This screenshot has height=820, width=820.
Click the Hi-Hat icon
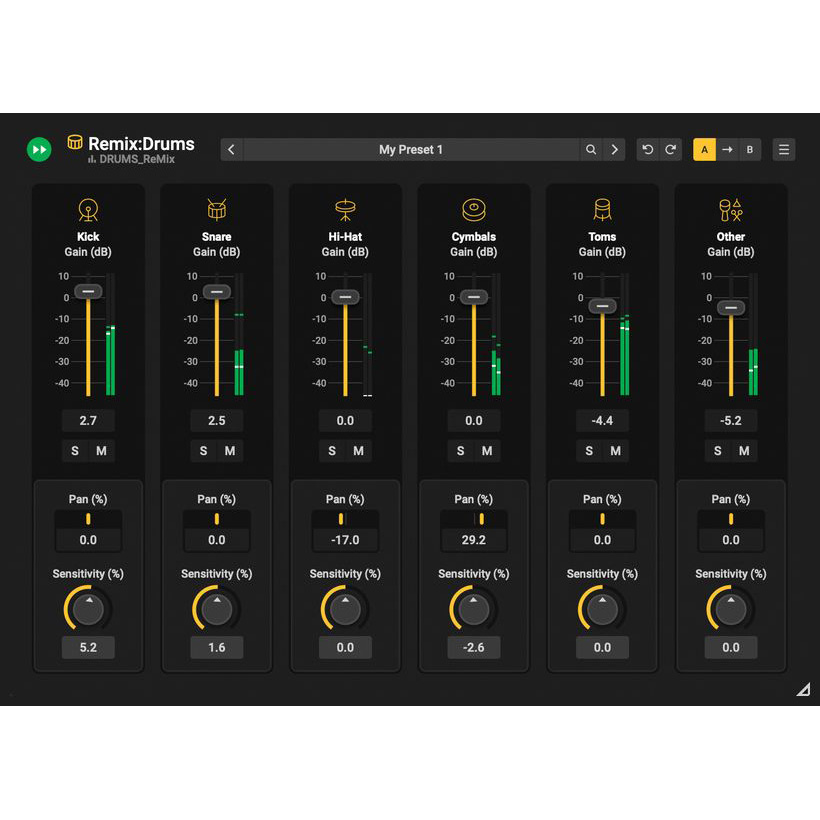click(345, 210)
